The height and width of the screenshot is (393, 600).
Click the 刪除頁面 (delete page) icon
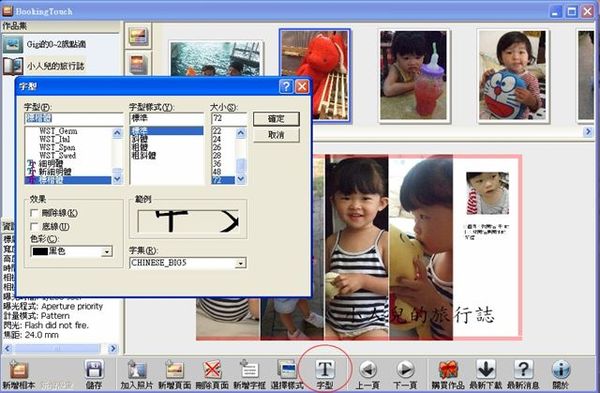(x=212, y=370)
